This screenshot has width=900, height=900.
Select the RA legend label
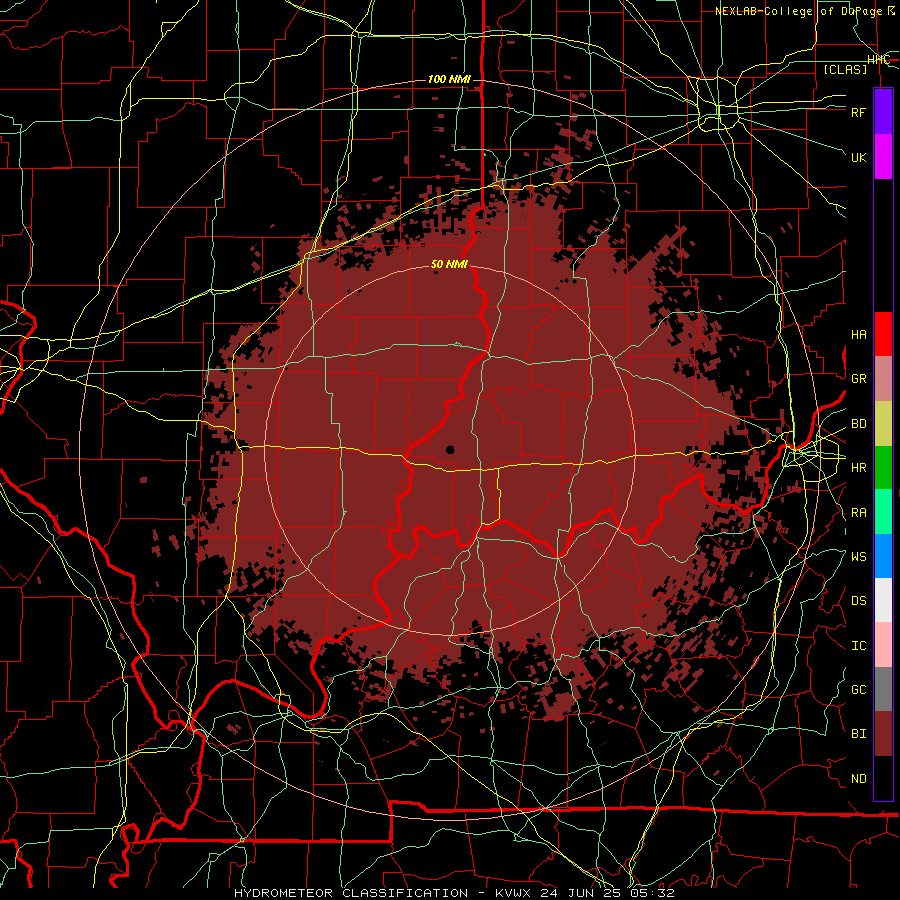point(859,513)
